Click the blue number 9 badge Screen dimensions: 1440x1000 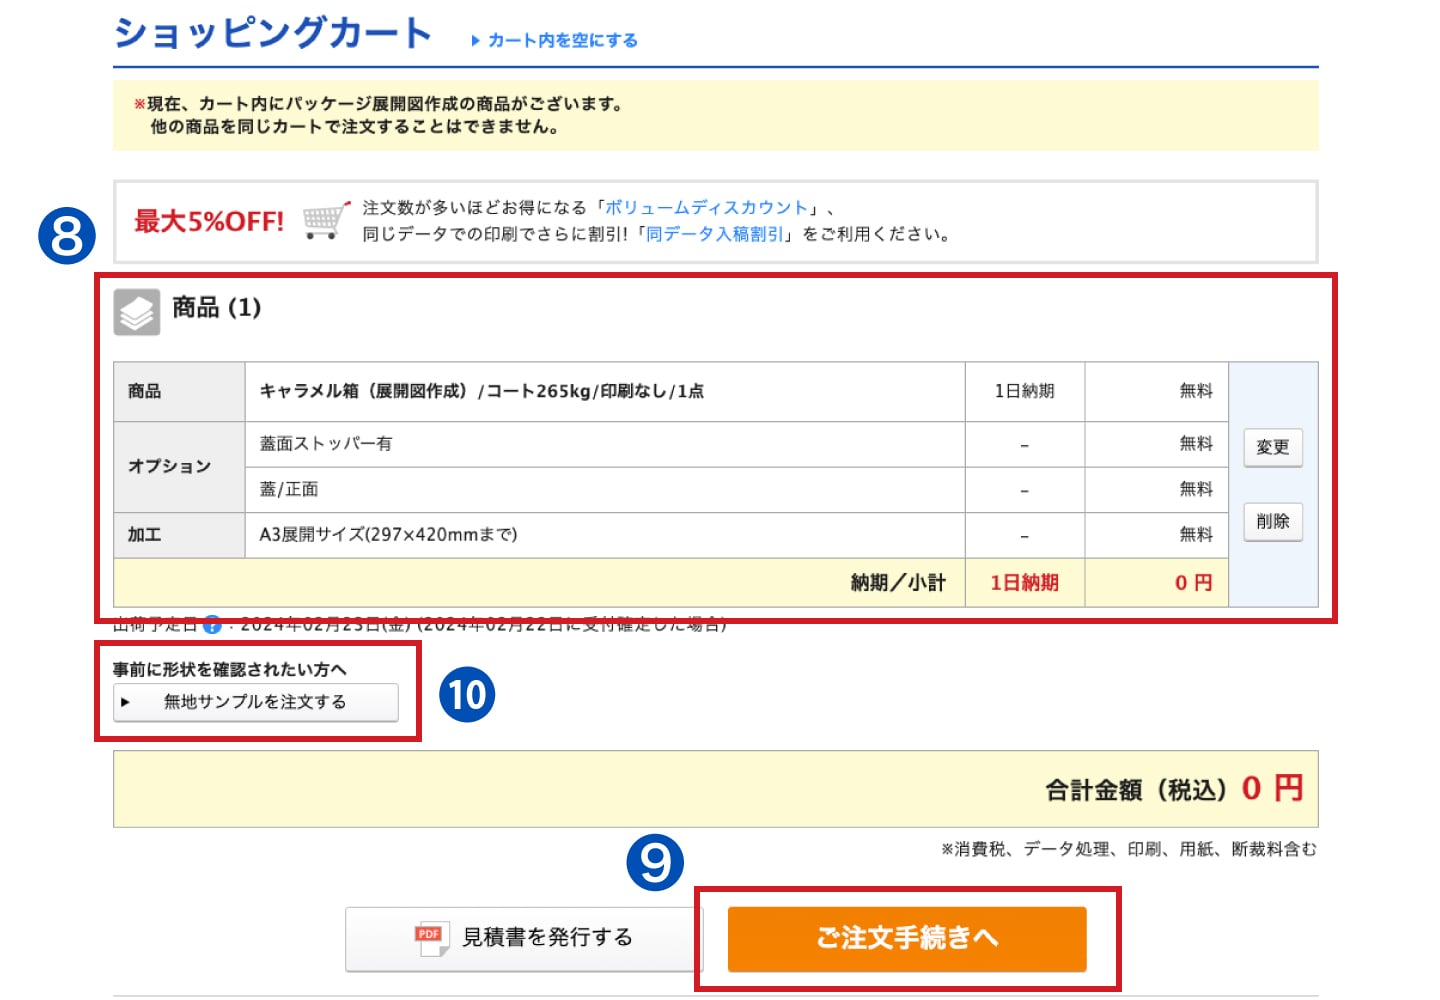click(655, 862)
